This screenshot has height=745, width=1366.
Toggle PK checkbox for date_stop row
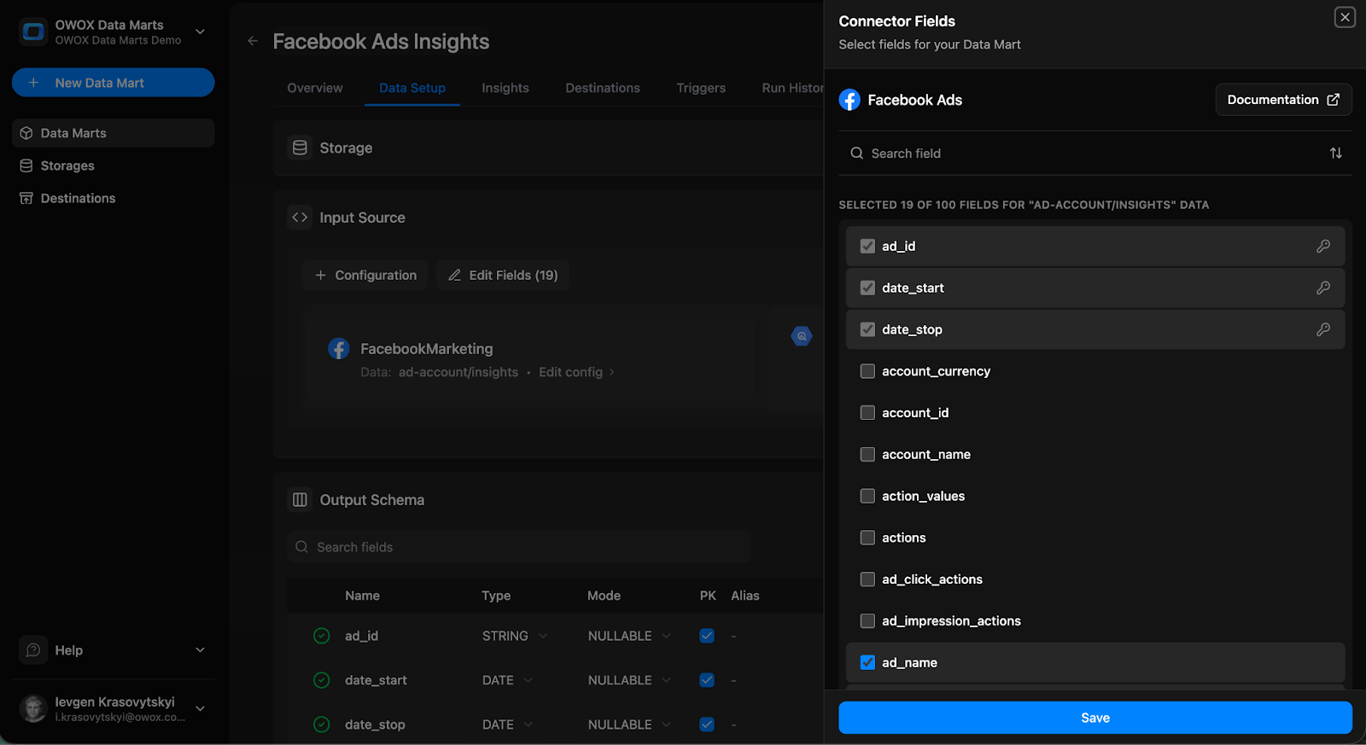pyautogui.click(x=707, y=724)
